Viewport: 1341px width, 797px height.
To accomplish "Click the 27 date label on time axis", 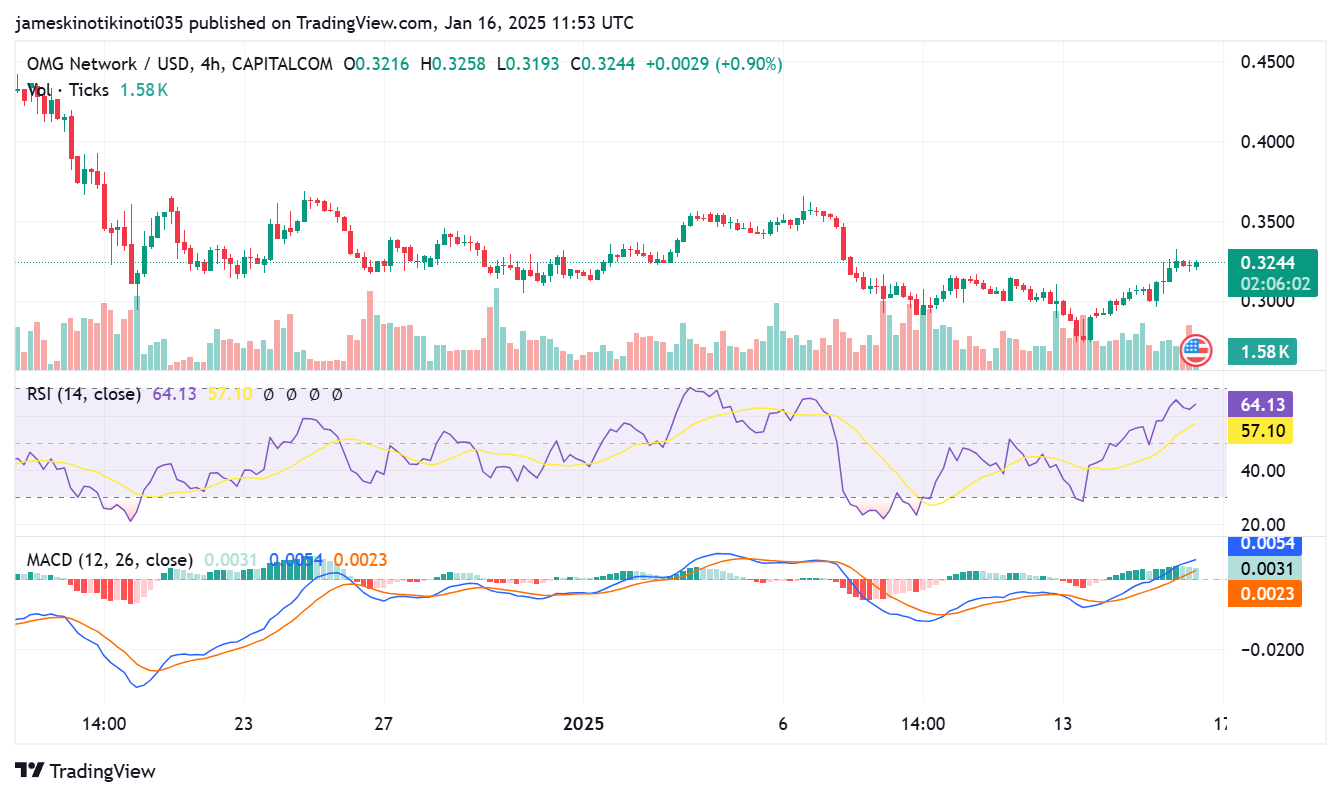I will coord(383,724).
